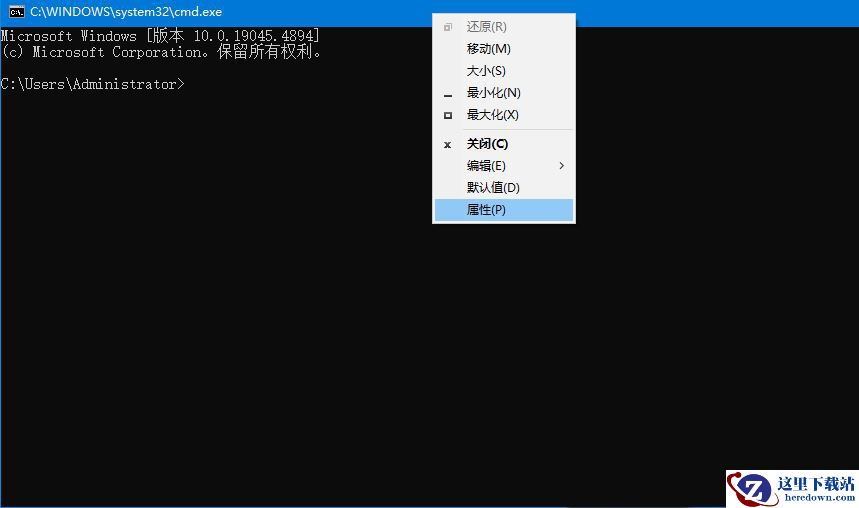Open the cmd.exe title bar system icon
This screenshot has height=508, width=859.
[16, 12]
